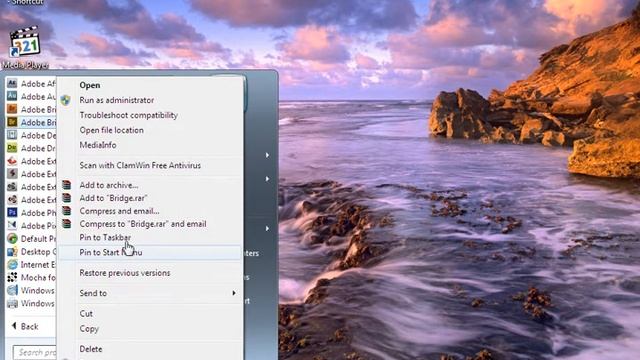The image size is (640, 360).
Task: Open the Media Player Classic desktop shortcut
Action: (x=24, y=46)
